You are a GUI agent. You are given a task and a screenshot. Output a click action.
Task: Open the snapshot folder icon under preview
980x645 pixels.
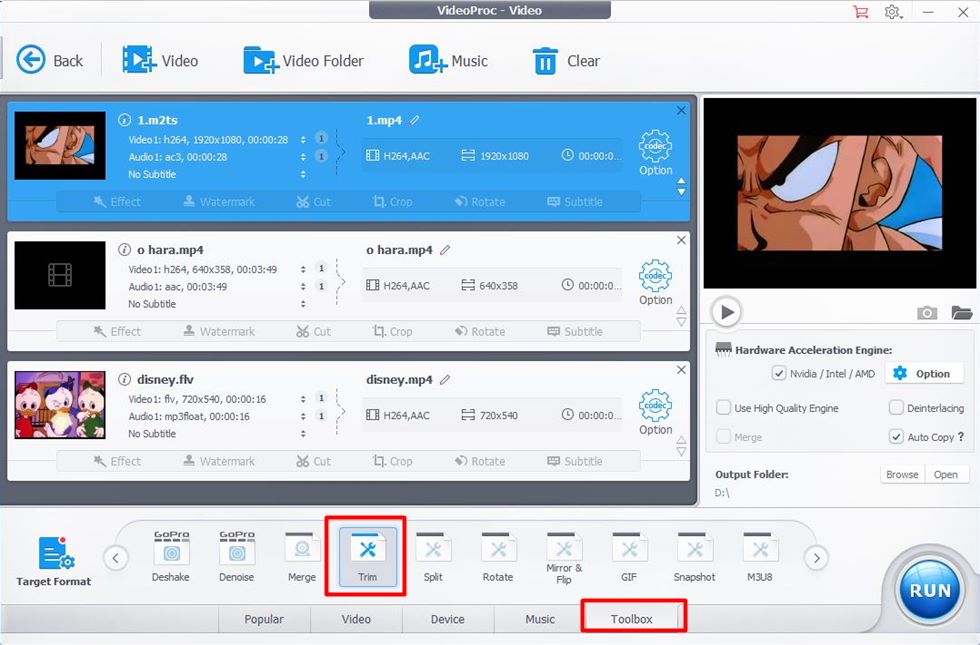point(962,312)
